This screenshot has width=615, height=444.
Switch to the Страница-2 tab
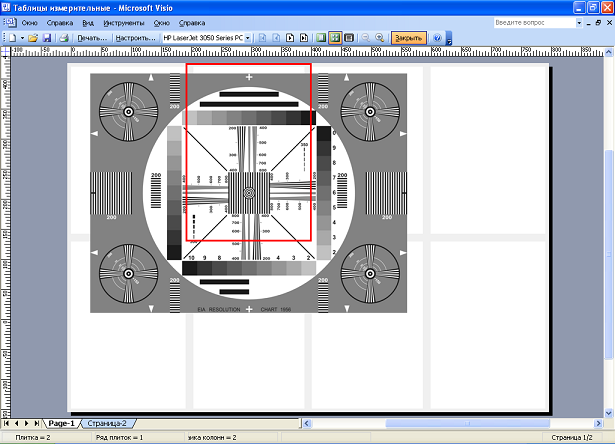tap(107, 423)
